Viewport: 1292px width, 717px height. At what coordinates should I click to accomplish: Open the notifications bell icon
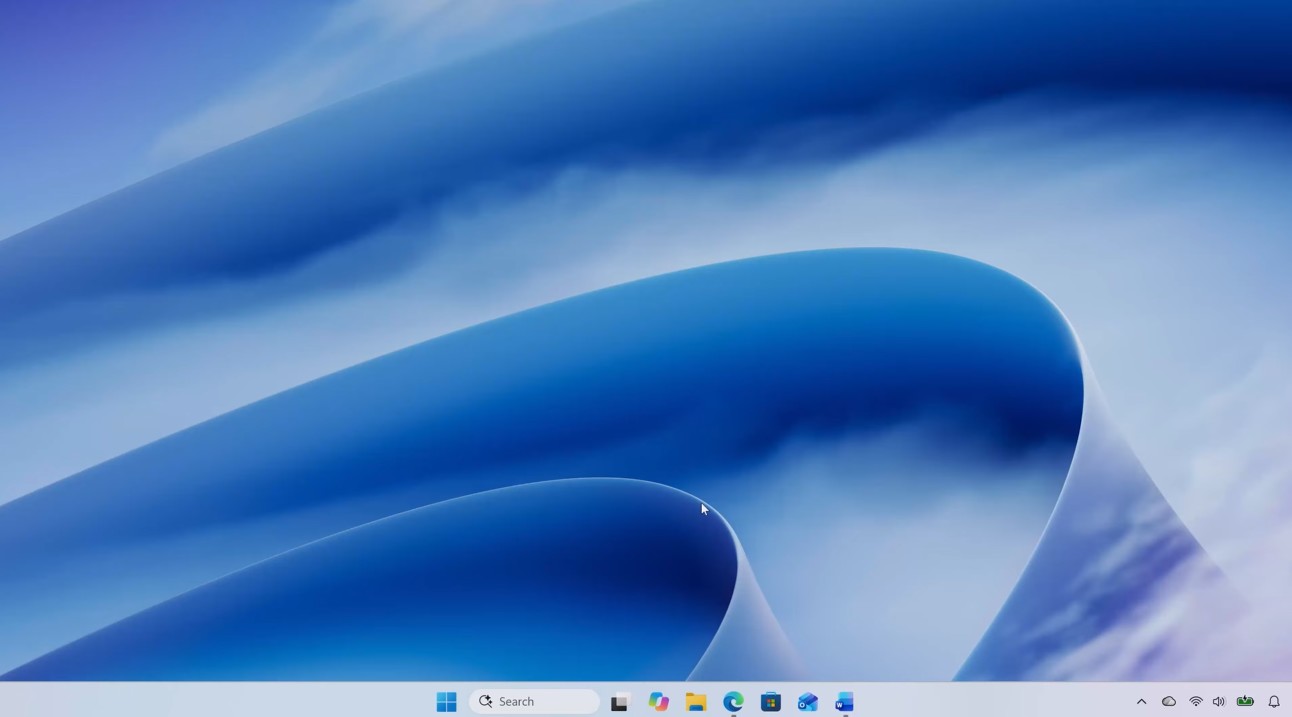1274,702
